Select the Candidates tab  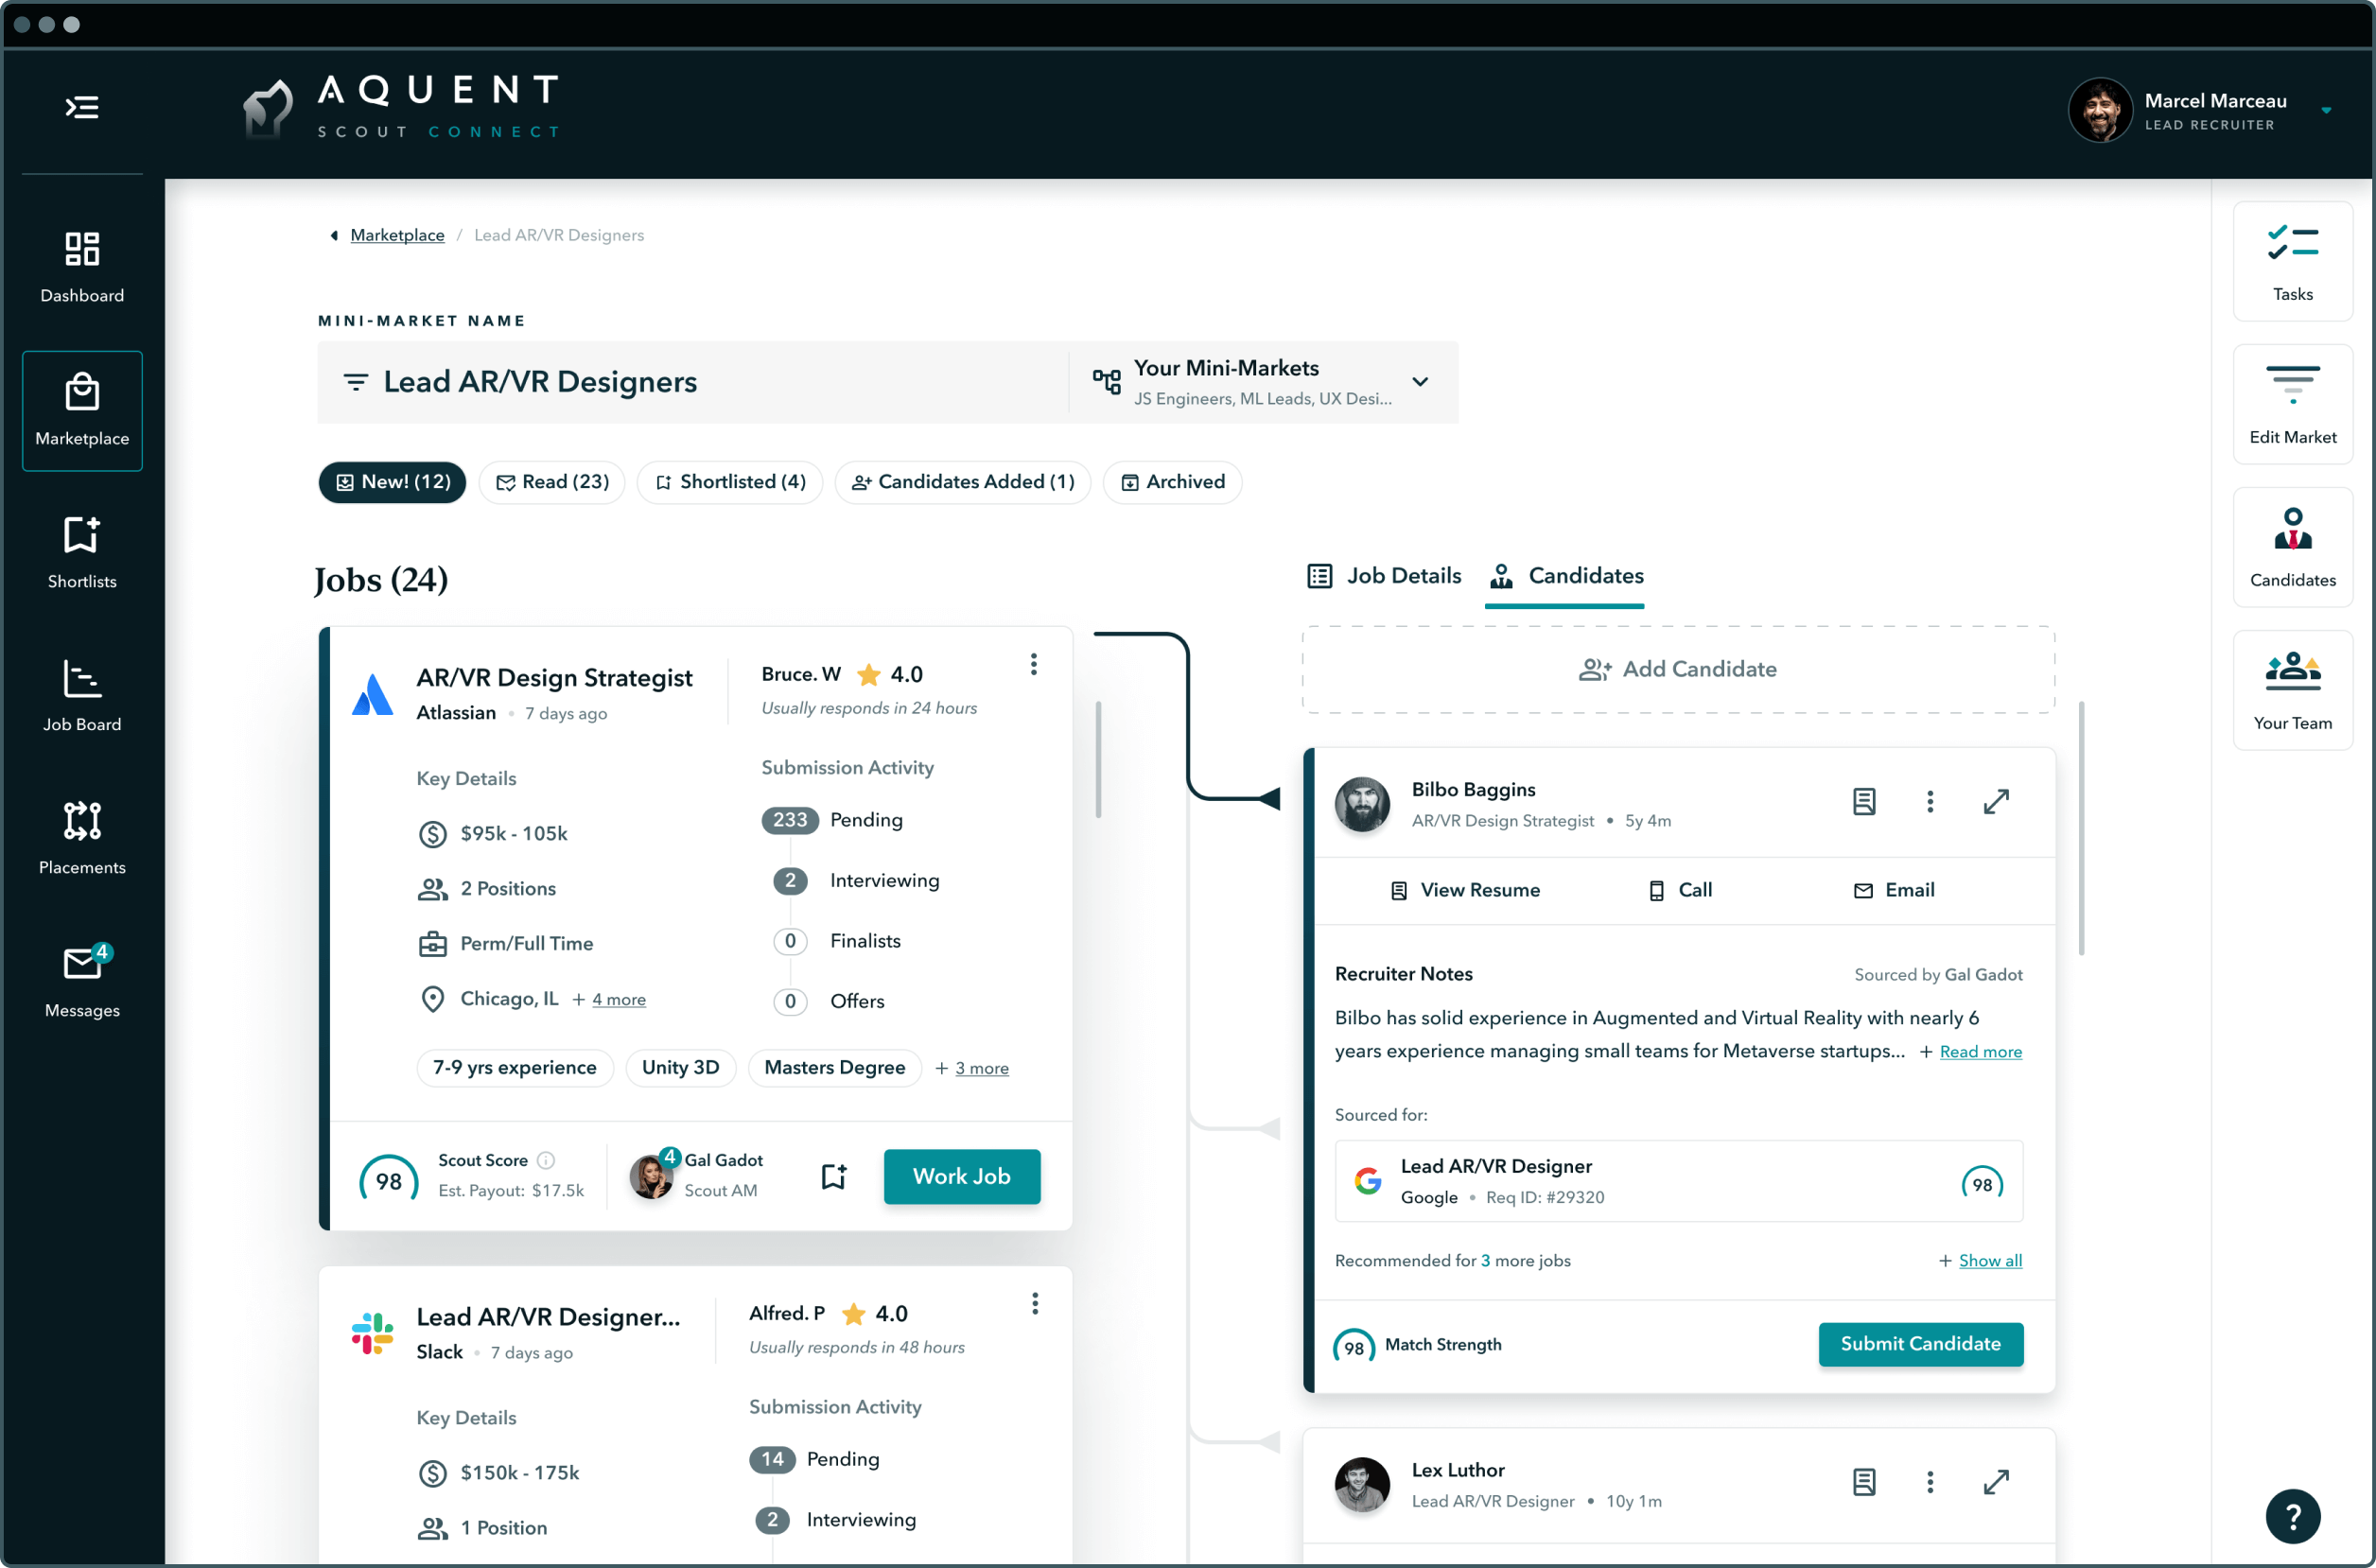pyautogui.click(x=1566, y=576)
